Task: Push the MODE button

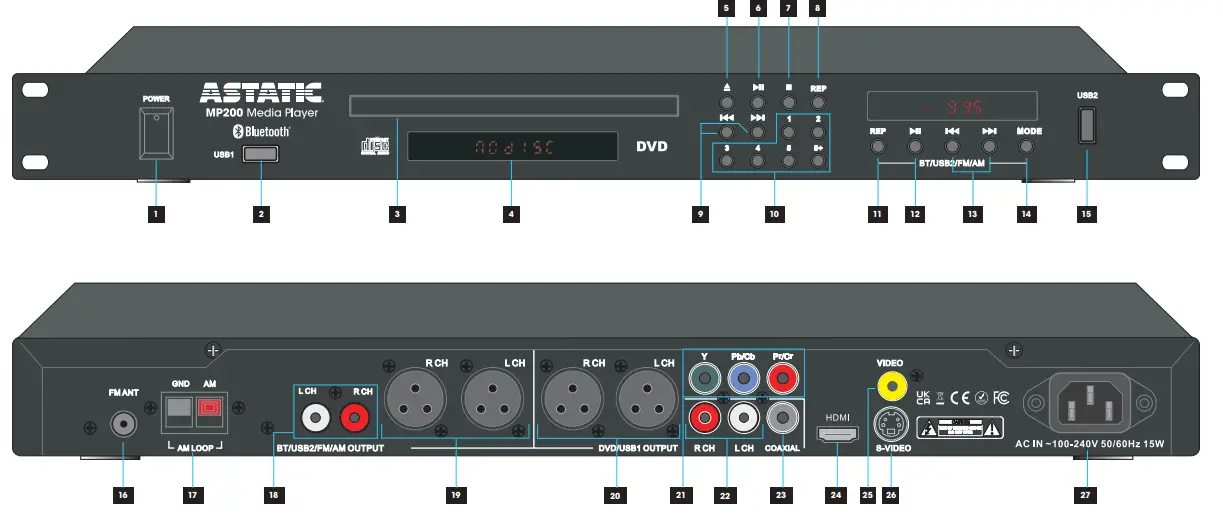Action: 1027,146
